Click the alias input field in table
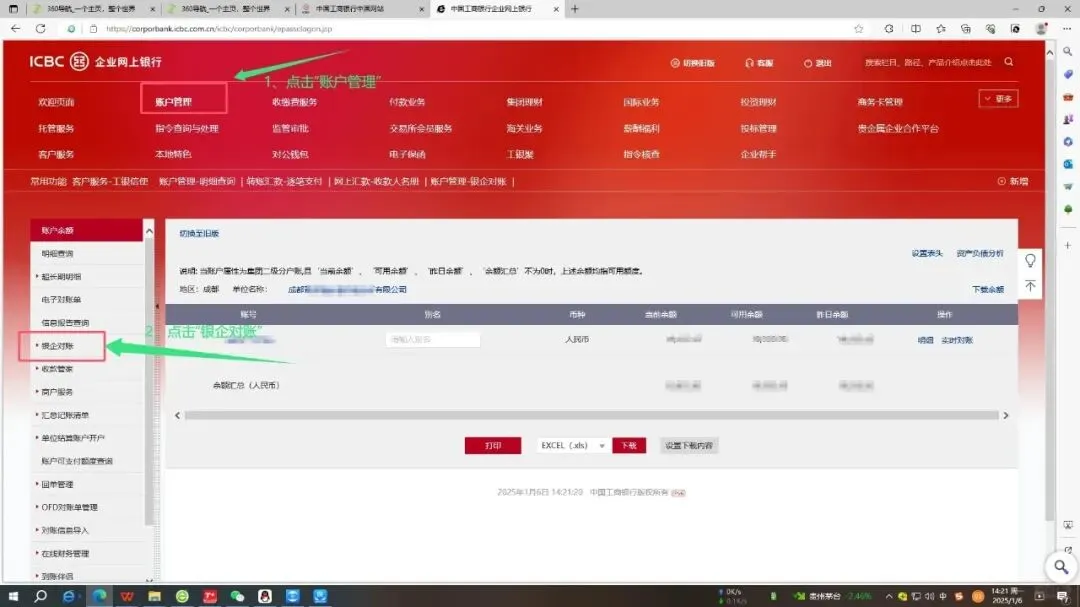Viewport: 1080px width, 607px height. tap(433, 340)
